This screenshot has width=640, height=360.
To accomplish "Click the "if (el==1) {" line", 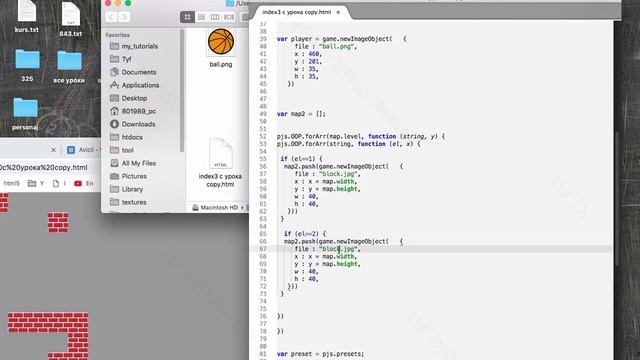I will click(x=302, y=159).
